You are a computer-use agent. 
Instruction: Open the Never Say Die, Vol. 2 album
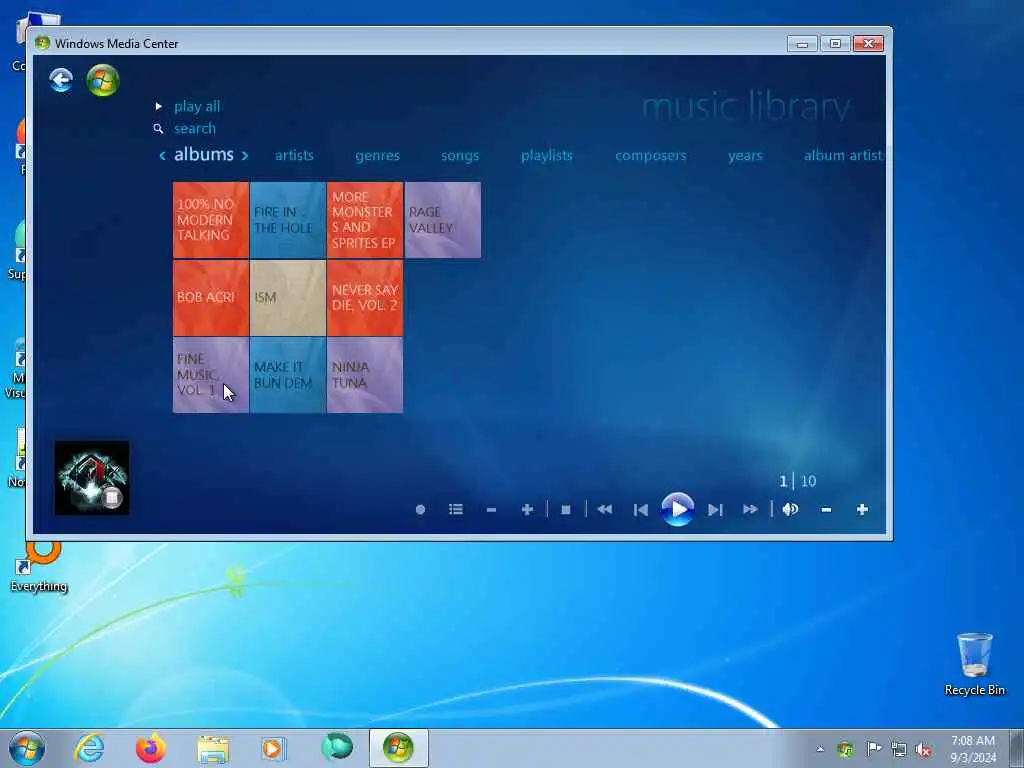click(364, 298)
